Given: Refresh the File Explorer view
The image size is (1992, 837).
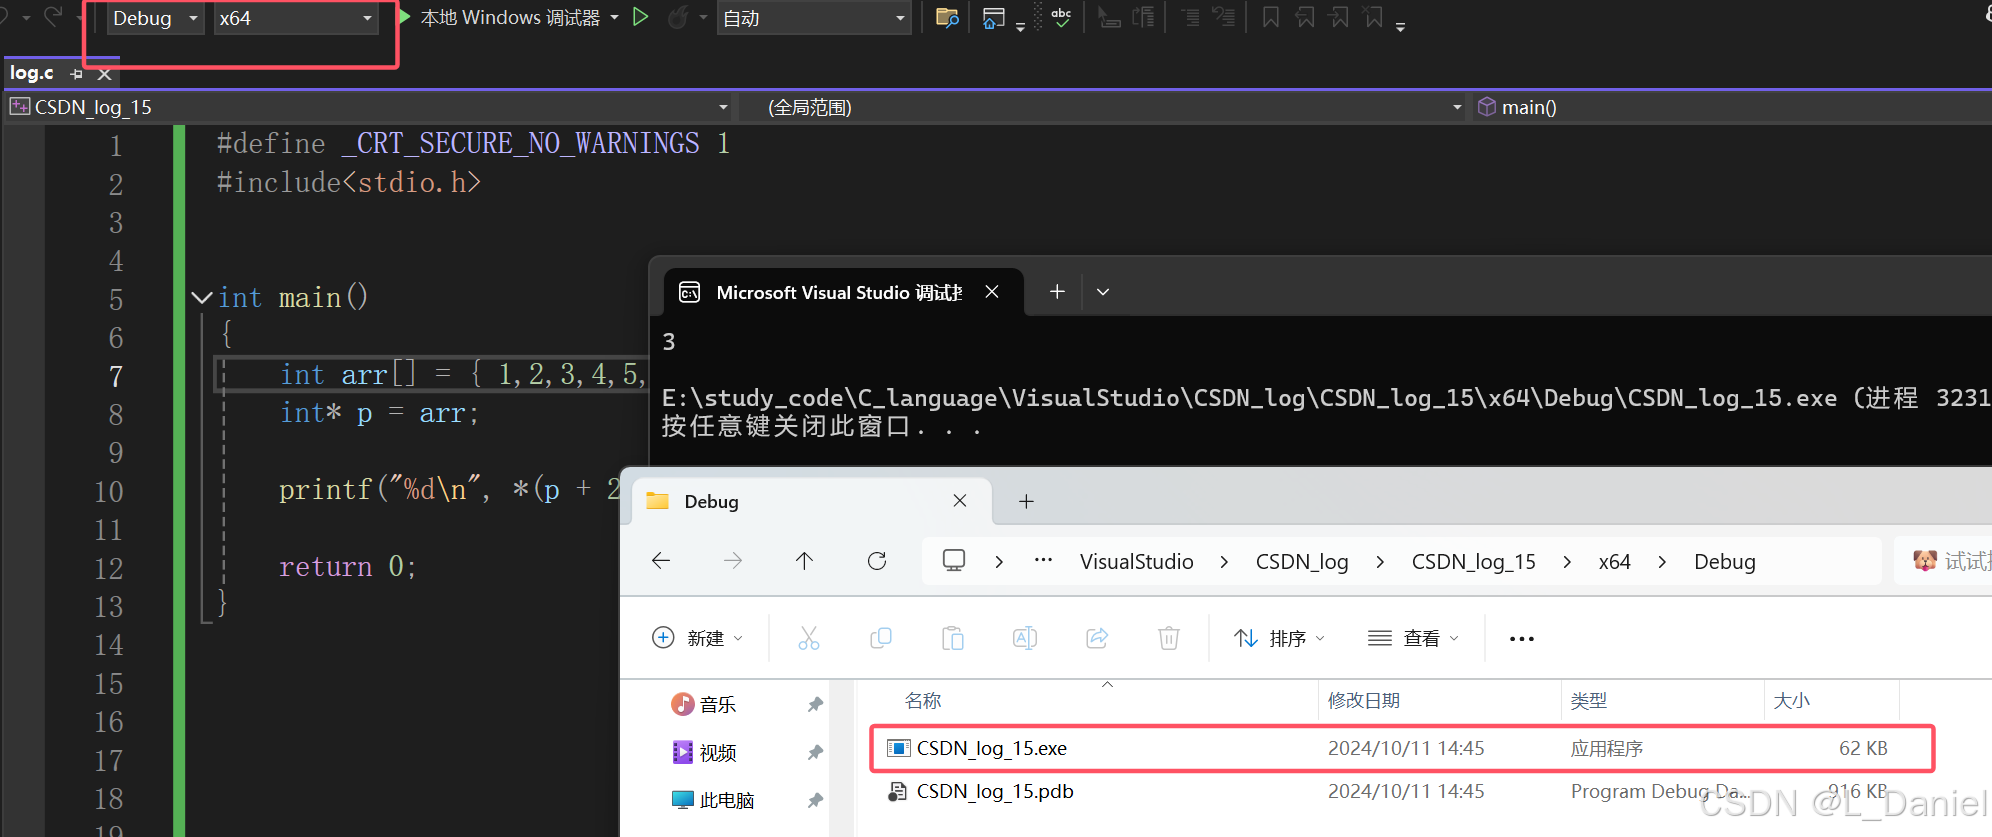Looking at the screenshot, I should (x=877, y=561).
